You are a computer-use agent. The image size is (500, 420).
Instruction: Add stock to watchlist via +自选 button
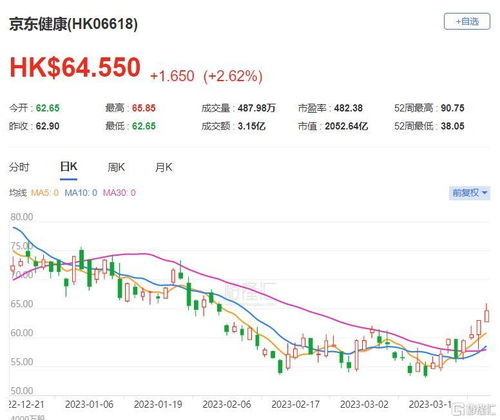coord(467,22)
